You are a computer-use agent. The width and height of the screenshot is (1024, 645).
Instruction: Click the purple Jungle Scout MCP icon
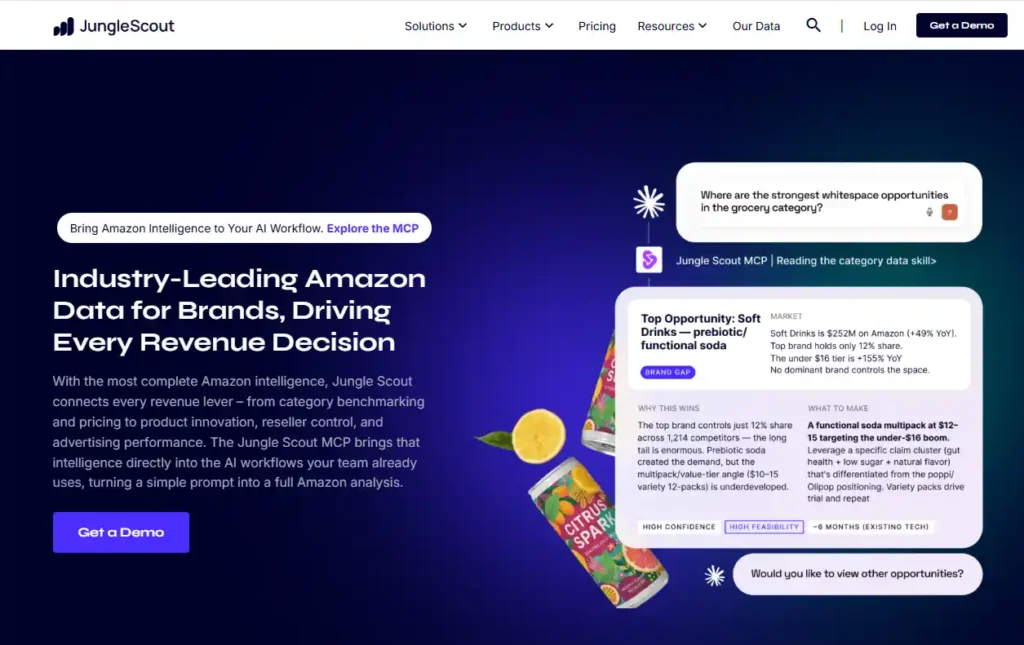point(649,260)
